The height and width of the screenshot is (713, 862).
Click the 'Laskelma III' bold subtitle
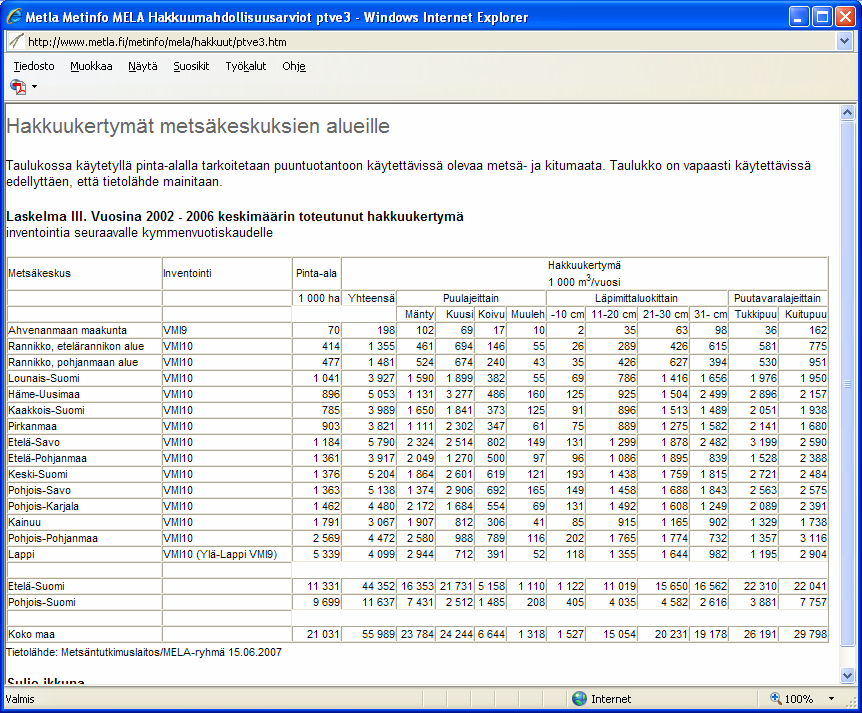(235, 217)
